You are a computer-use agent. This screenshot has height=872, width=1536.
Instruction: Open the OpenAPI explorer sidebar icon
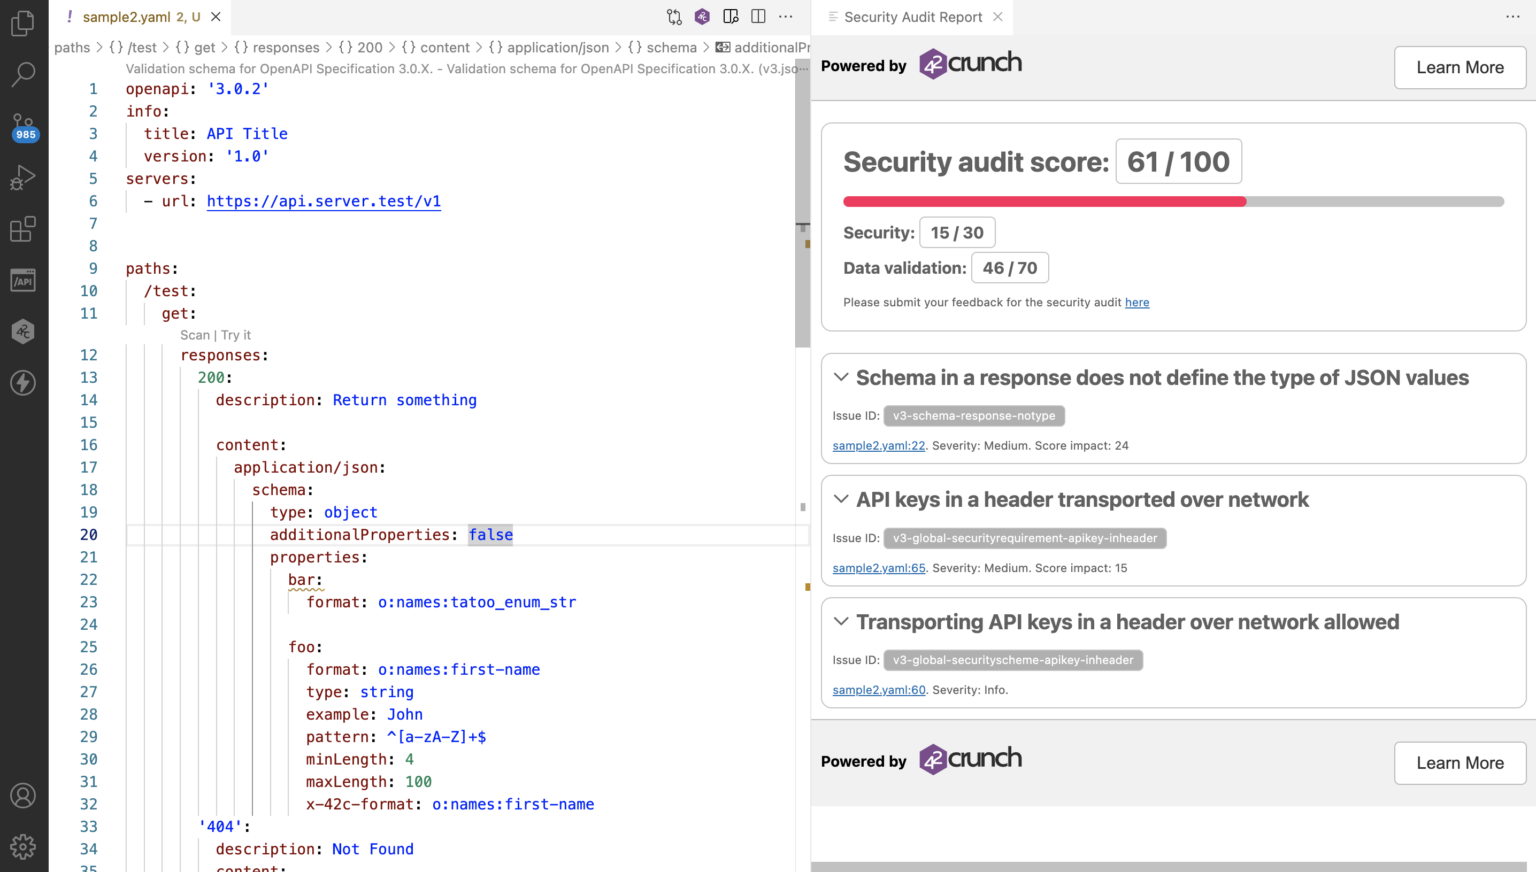pyautogui.click(x=23, y=280)
